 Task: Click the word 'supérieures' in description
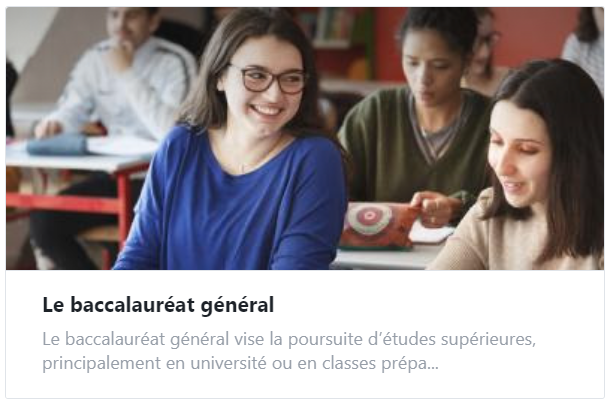(488, 339)
